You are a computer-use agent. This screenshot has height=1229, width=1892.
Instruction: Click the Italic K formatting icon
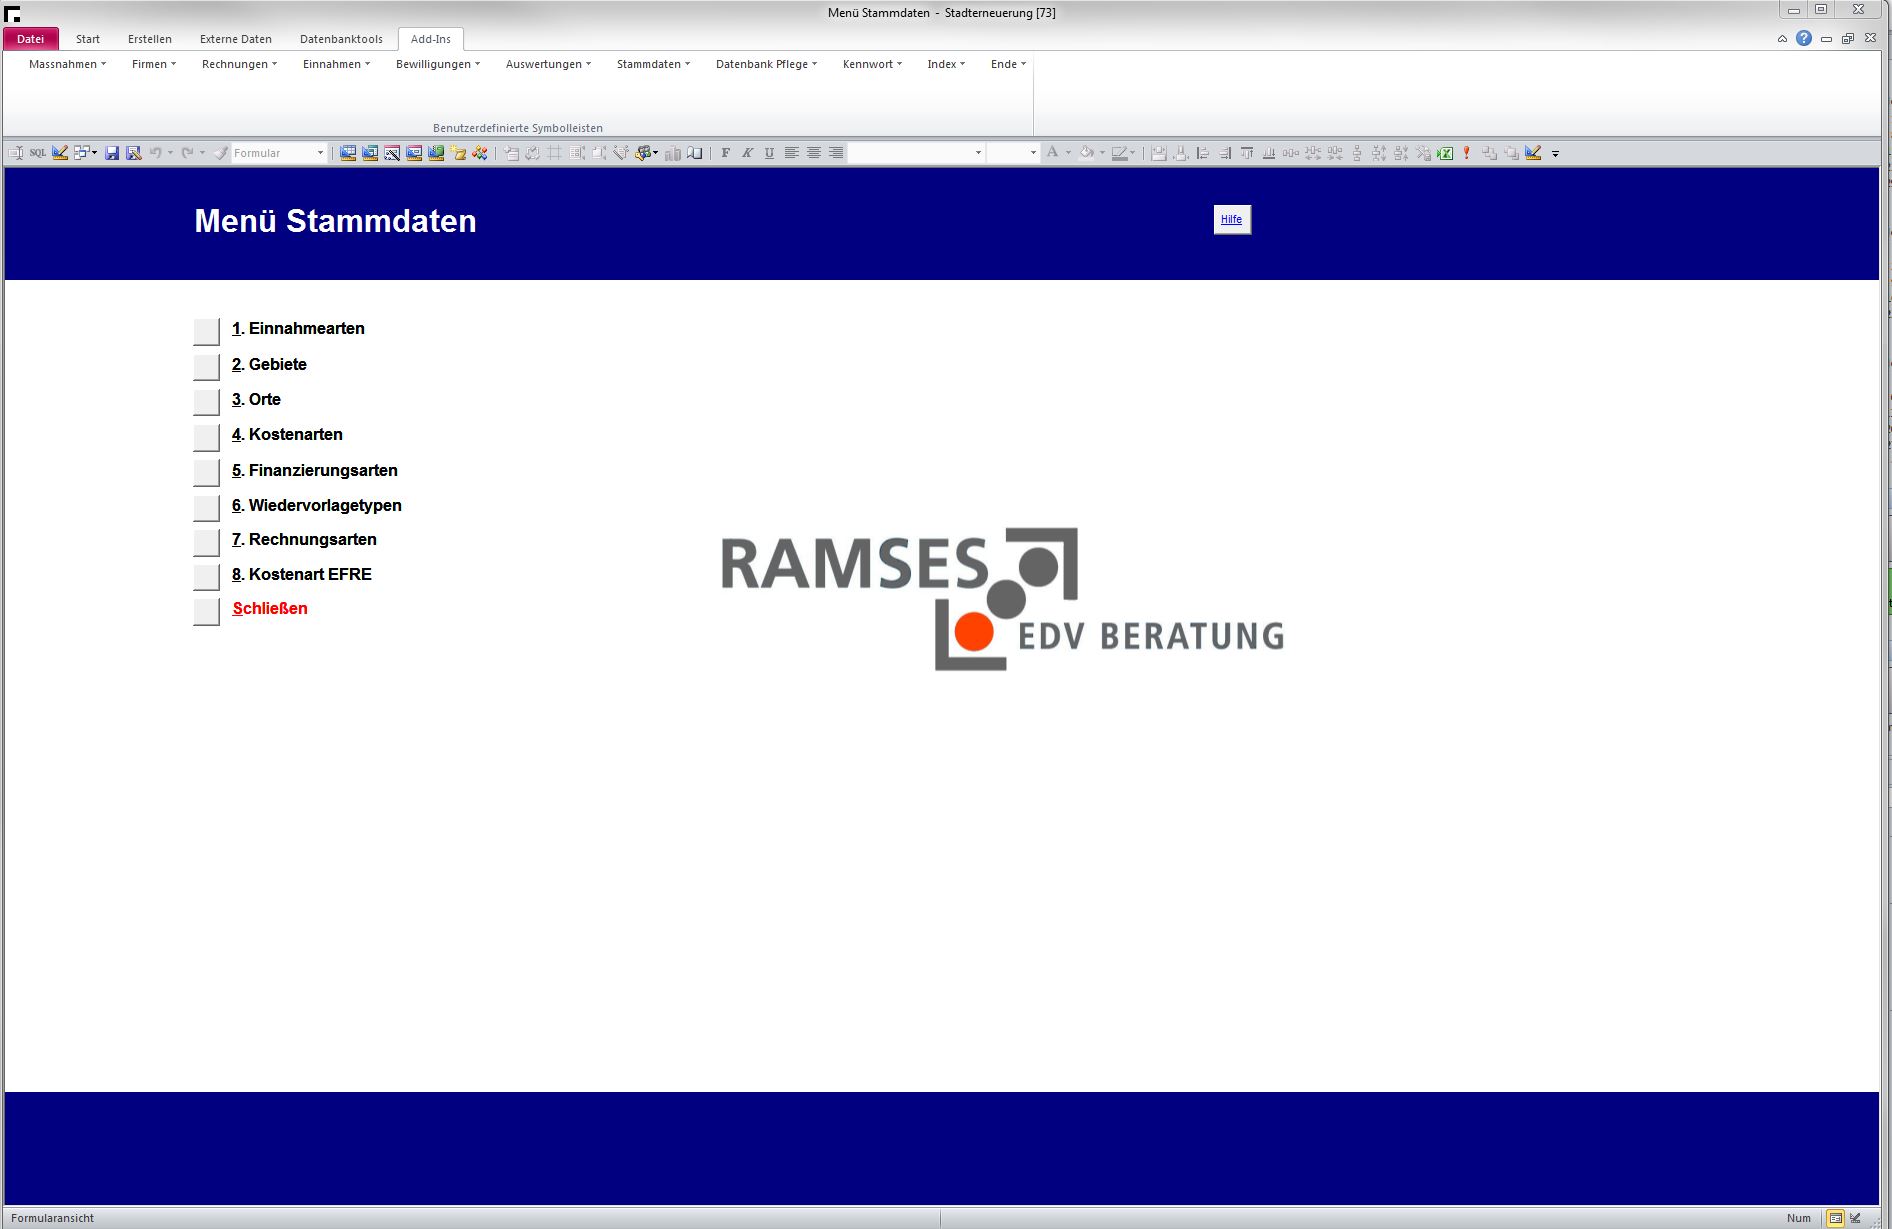point(747,153)
